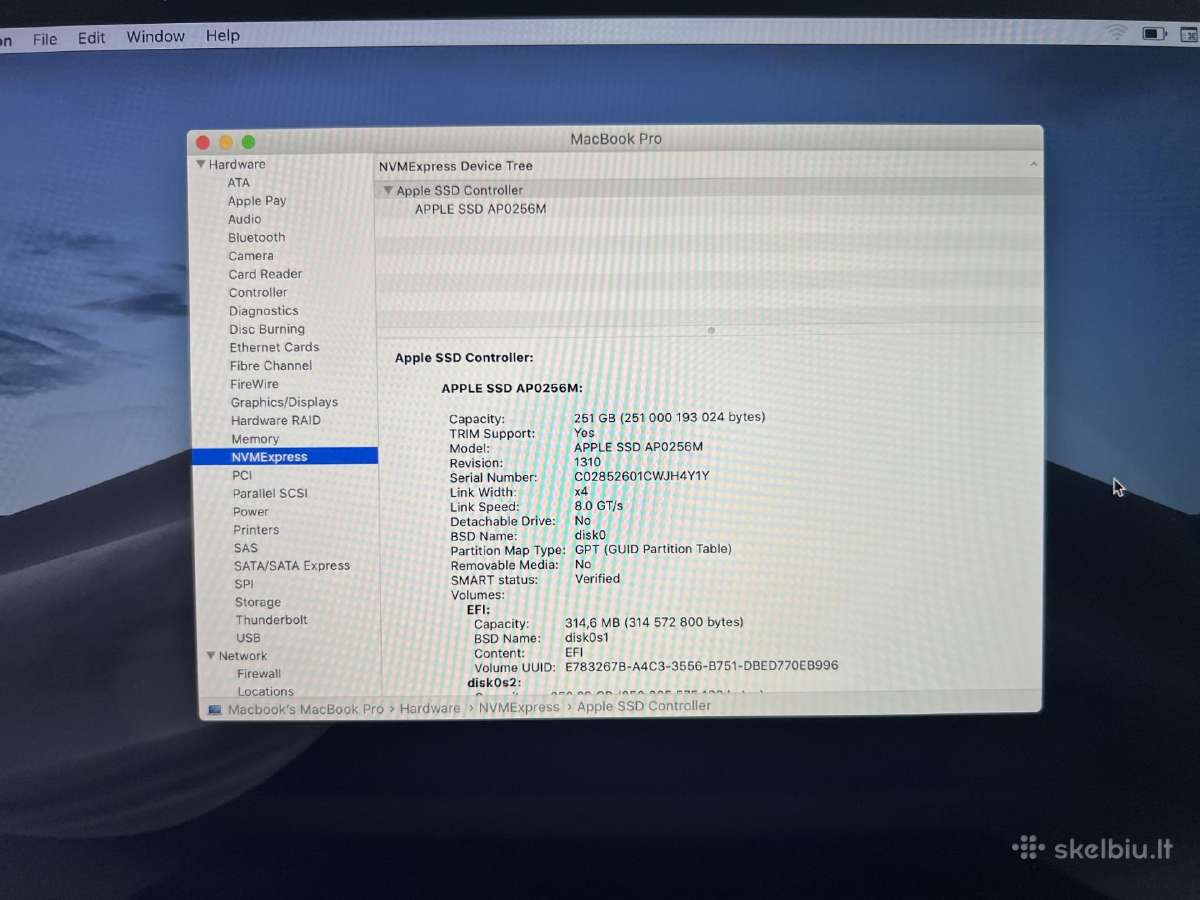1200x900 pixels.
Task: Select Fibre Channel in the sidebar
Action: [271, 366]
